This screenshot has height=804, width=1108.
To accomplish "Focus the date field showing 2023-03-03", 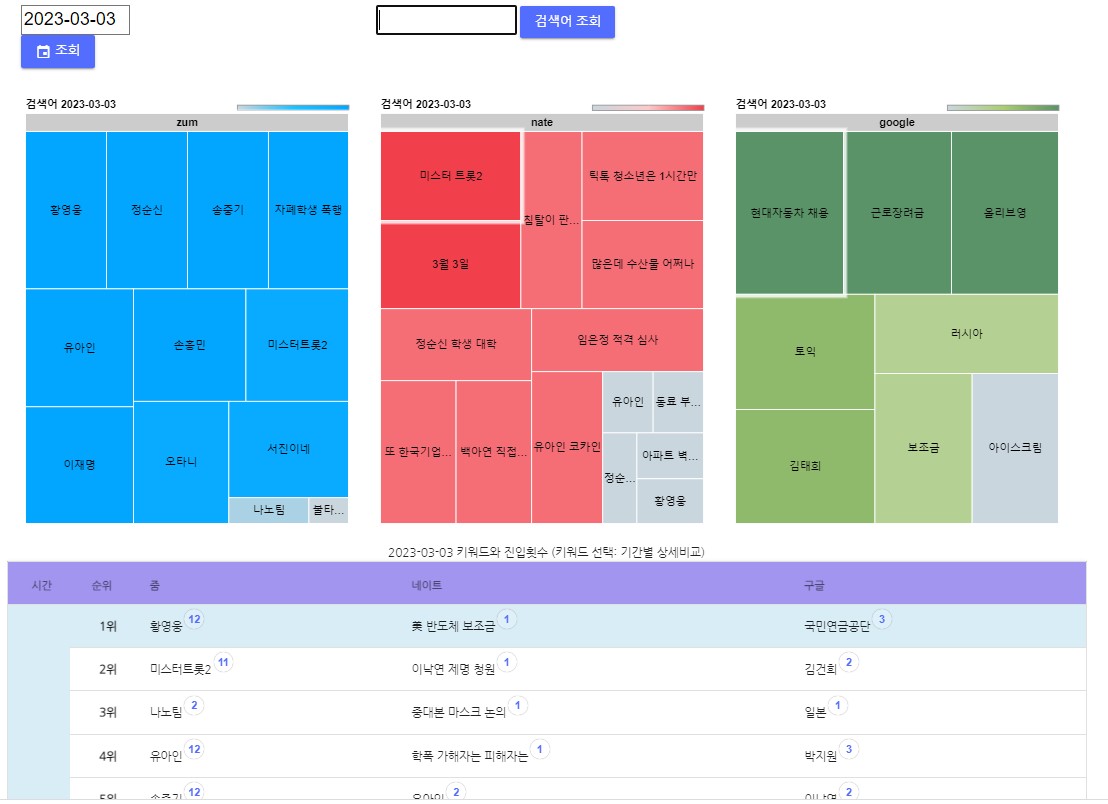I will (75, 20).
